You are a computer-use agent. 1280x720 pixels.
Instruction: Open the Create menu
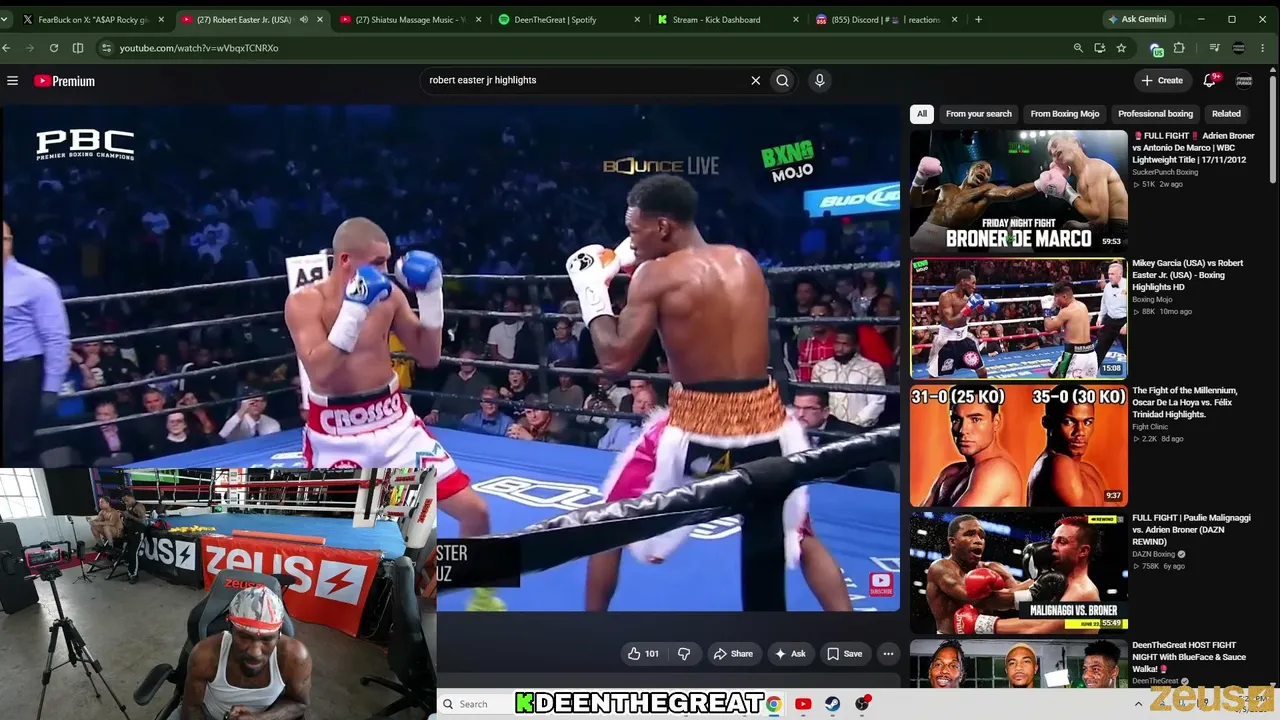(x=1162, y=80)
